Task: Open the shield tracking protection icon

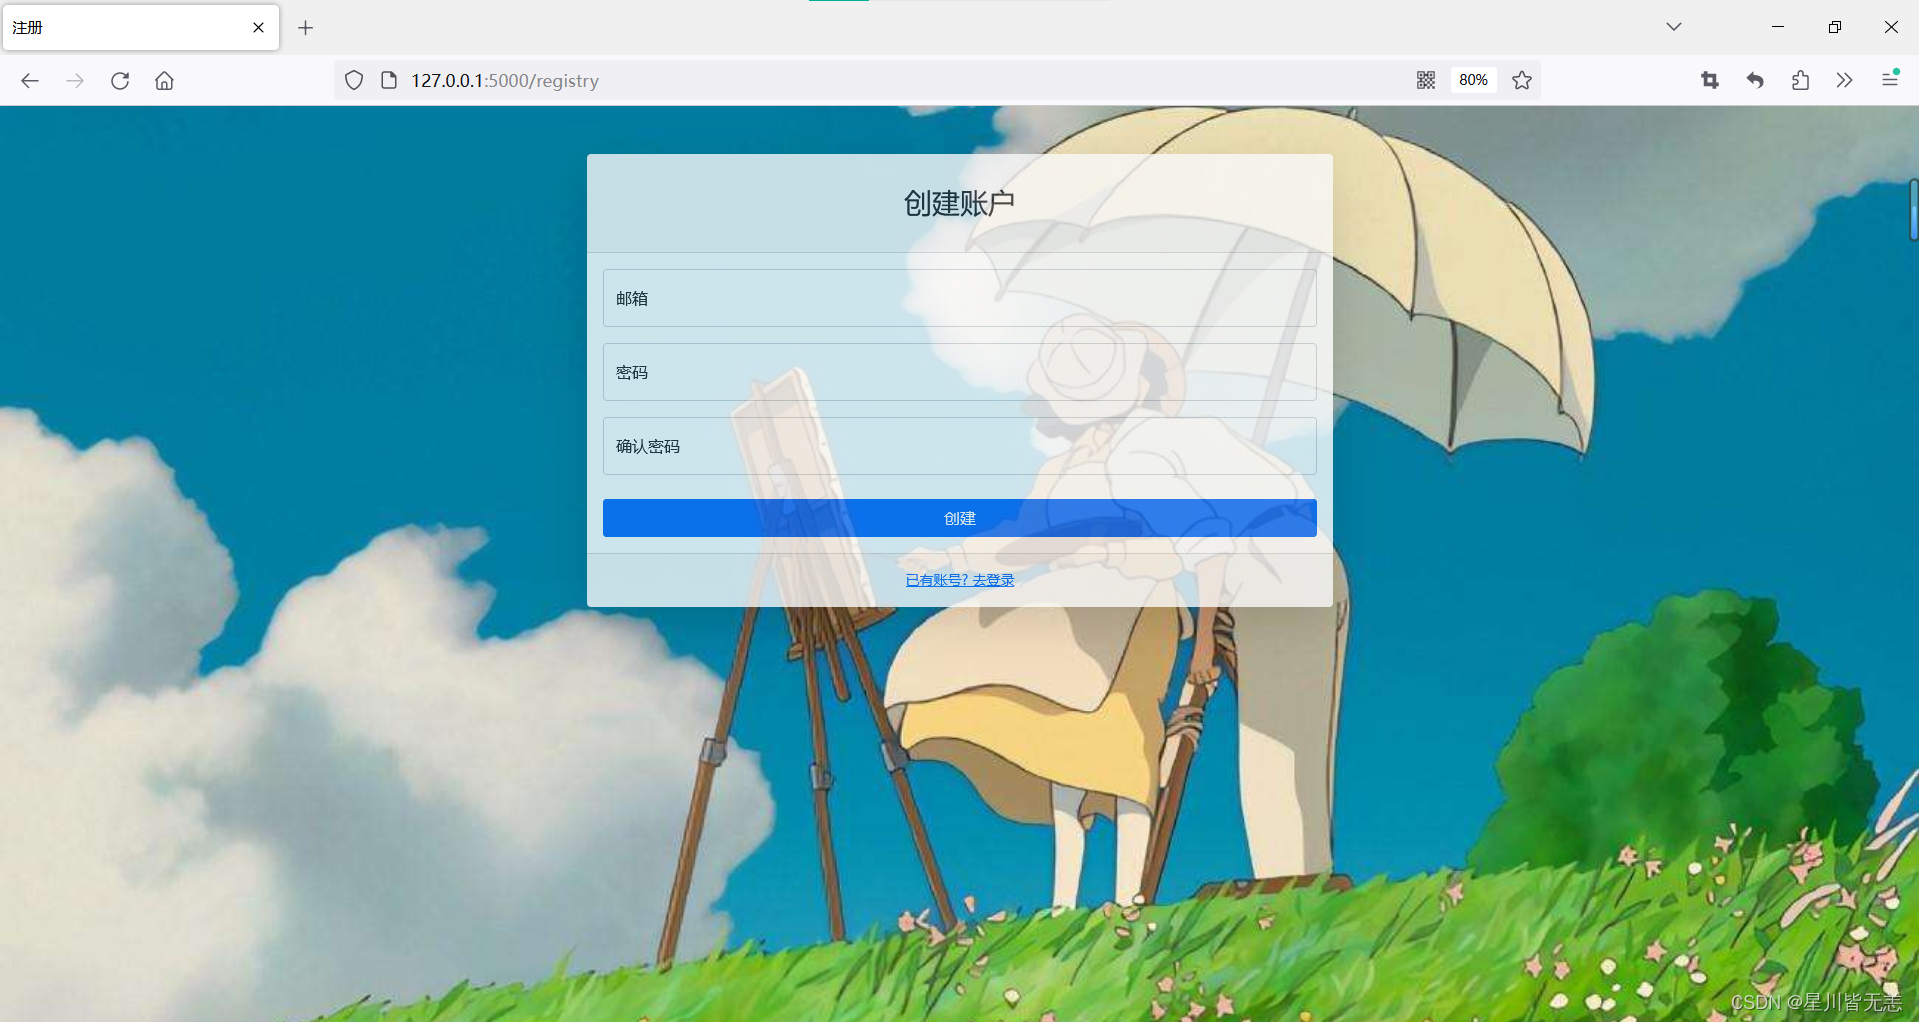Action: (x=354, y=81)
